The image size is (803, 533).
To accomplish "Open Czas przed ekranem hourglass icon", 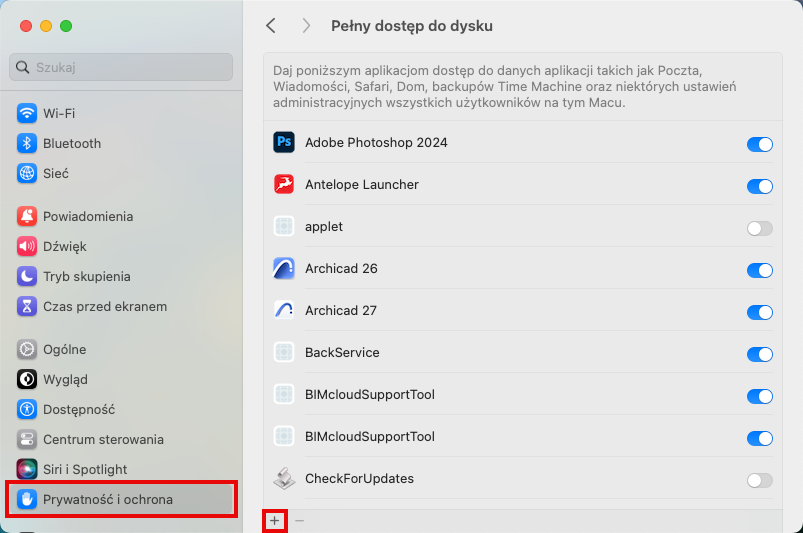I will [x=27, y=307].
